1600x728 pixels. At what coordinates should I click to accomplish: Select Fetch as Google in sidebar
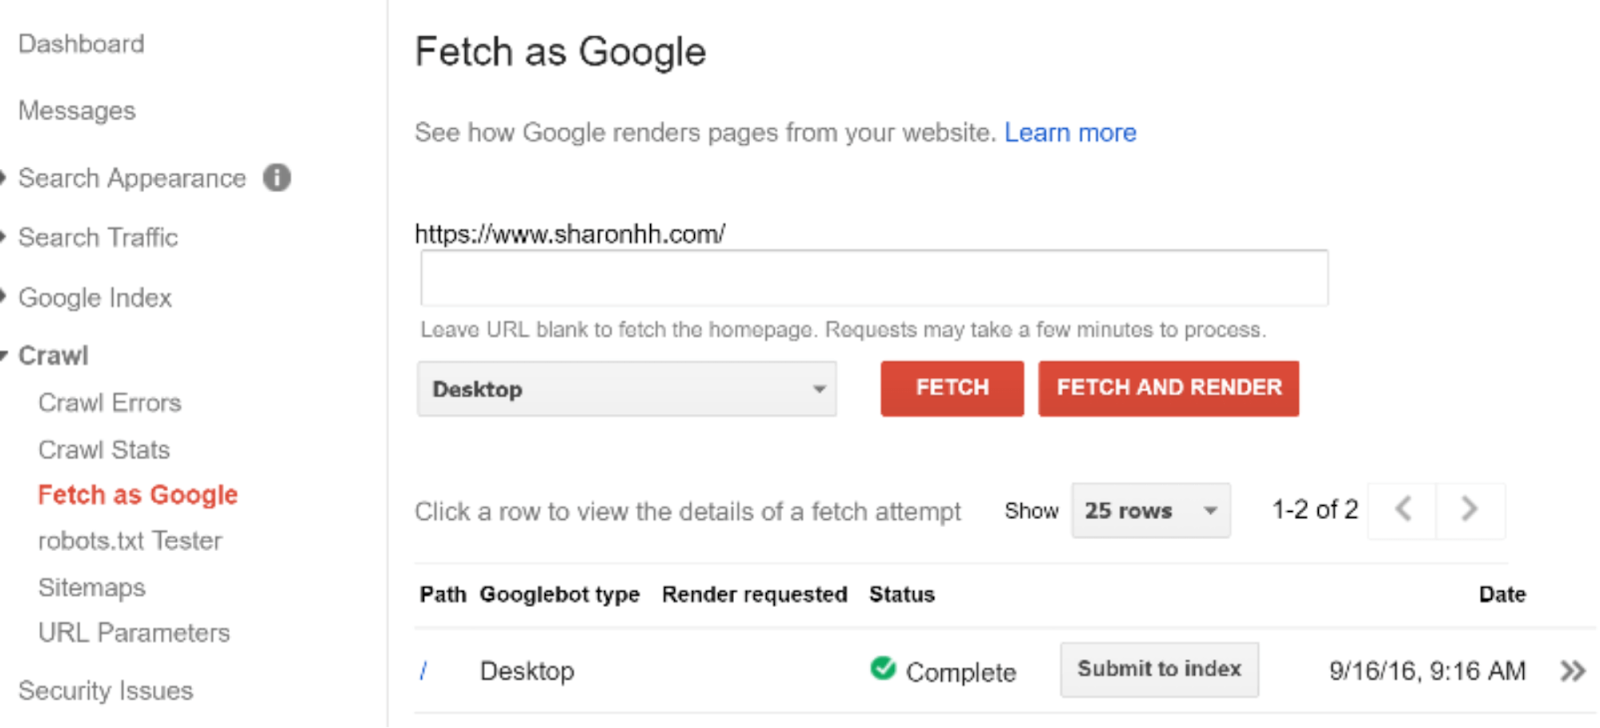click(138, 495)
